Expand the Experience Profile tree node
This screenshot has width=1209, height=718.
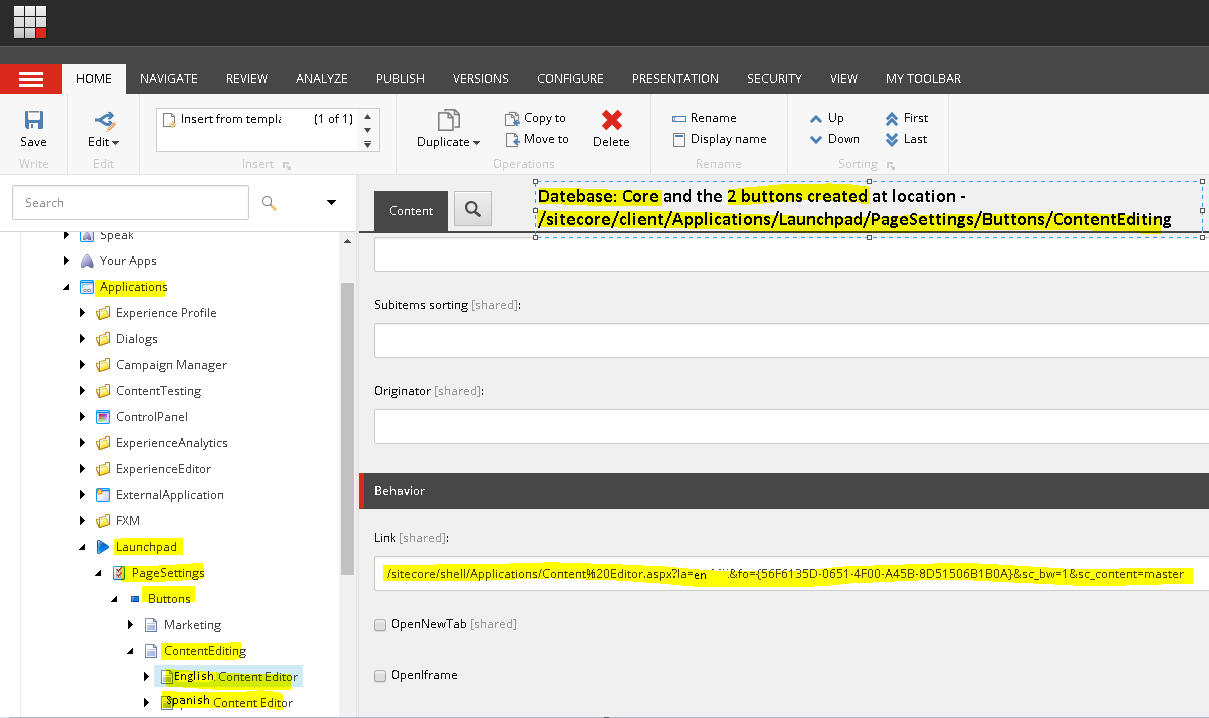coord(83,313)
